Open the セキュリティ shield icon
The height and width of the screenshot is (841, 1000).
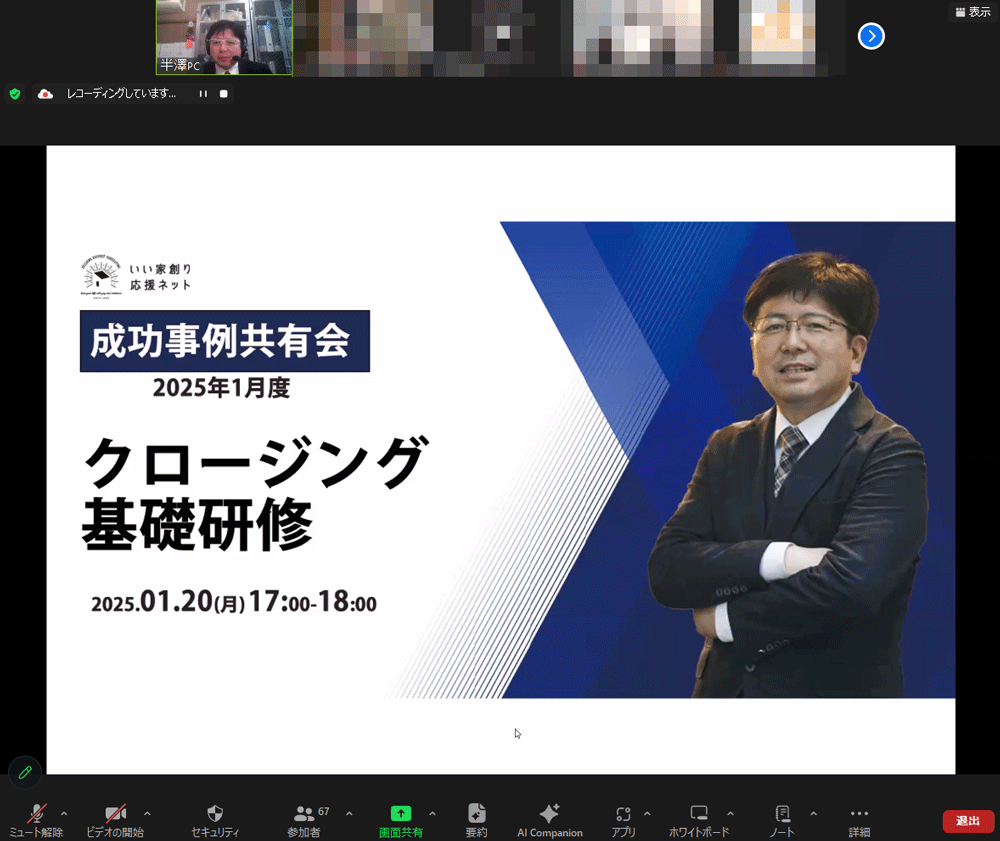[x=215, y=814]
